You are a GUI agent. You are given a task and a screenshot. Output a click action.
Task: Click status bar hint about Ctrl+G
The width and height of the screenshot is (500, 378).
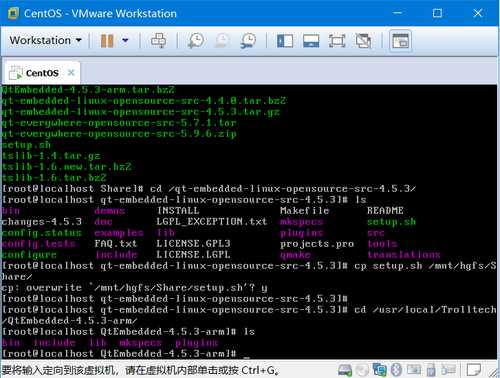140,370
